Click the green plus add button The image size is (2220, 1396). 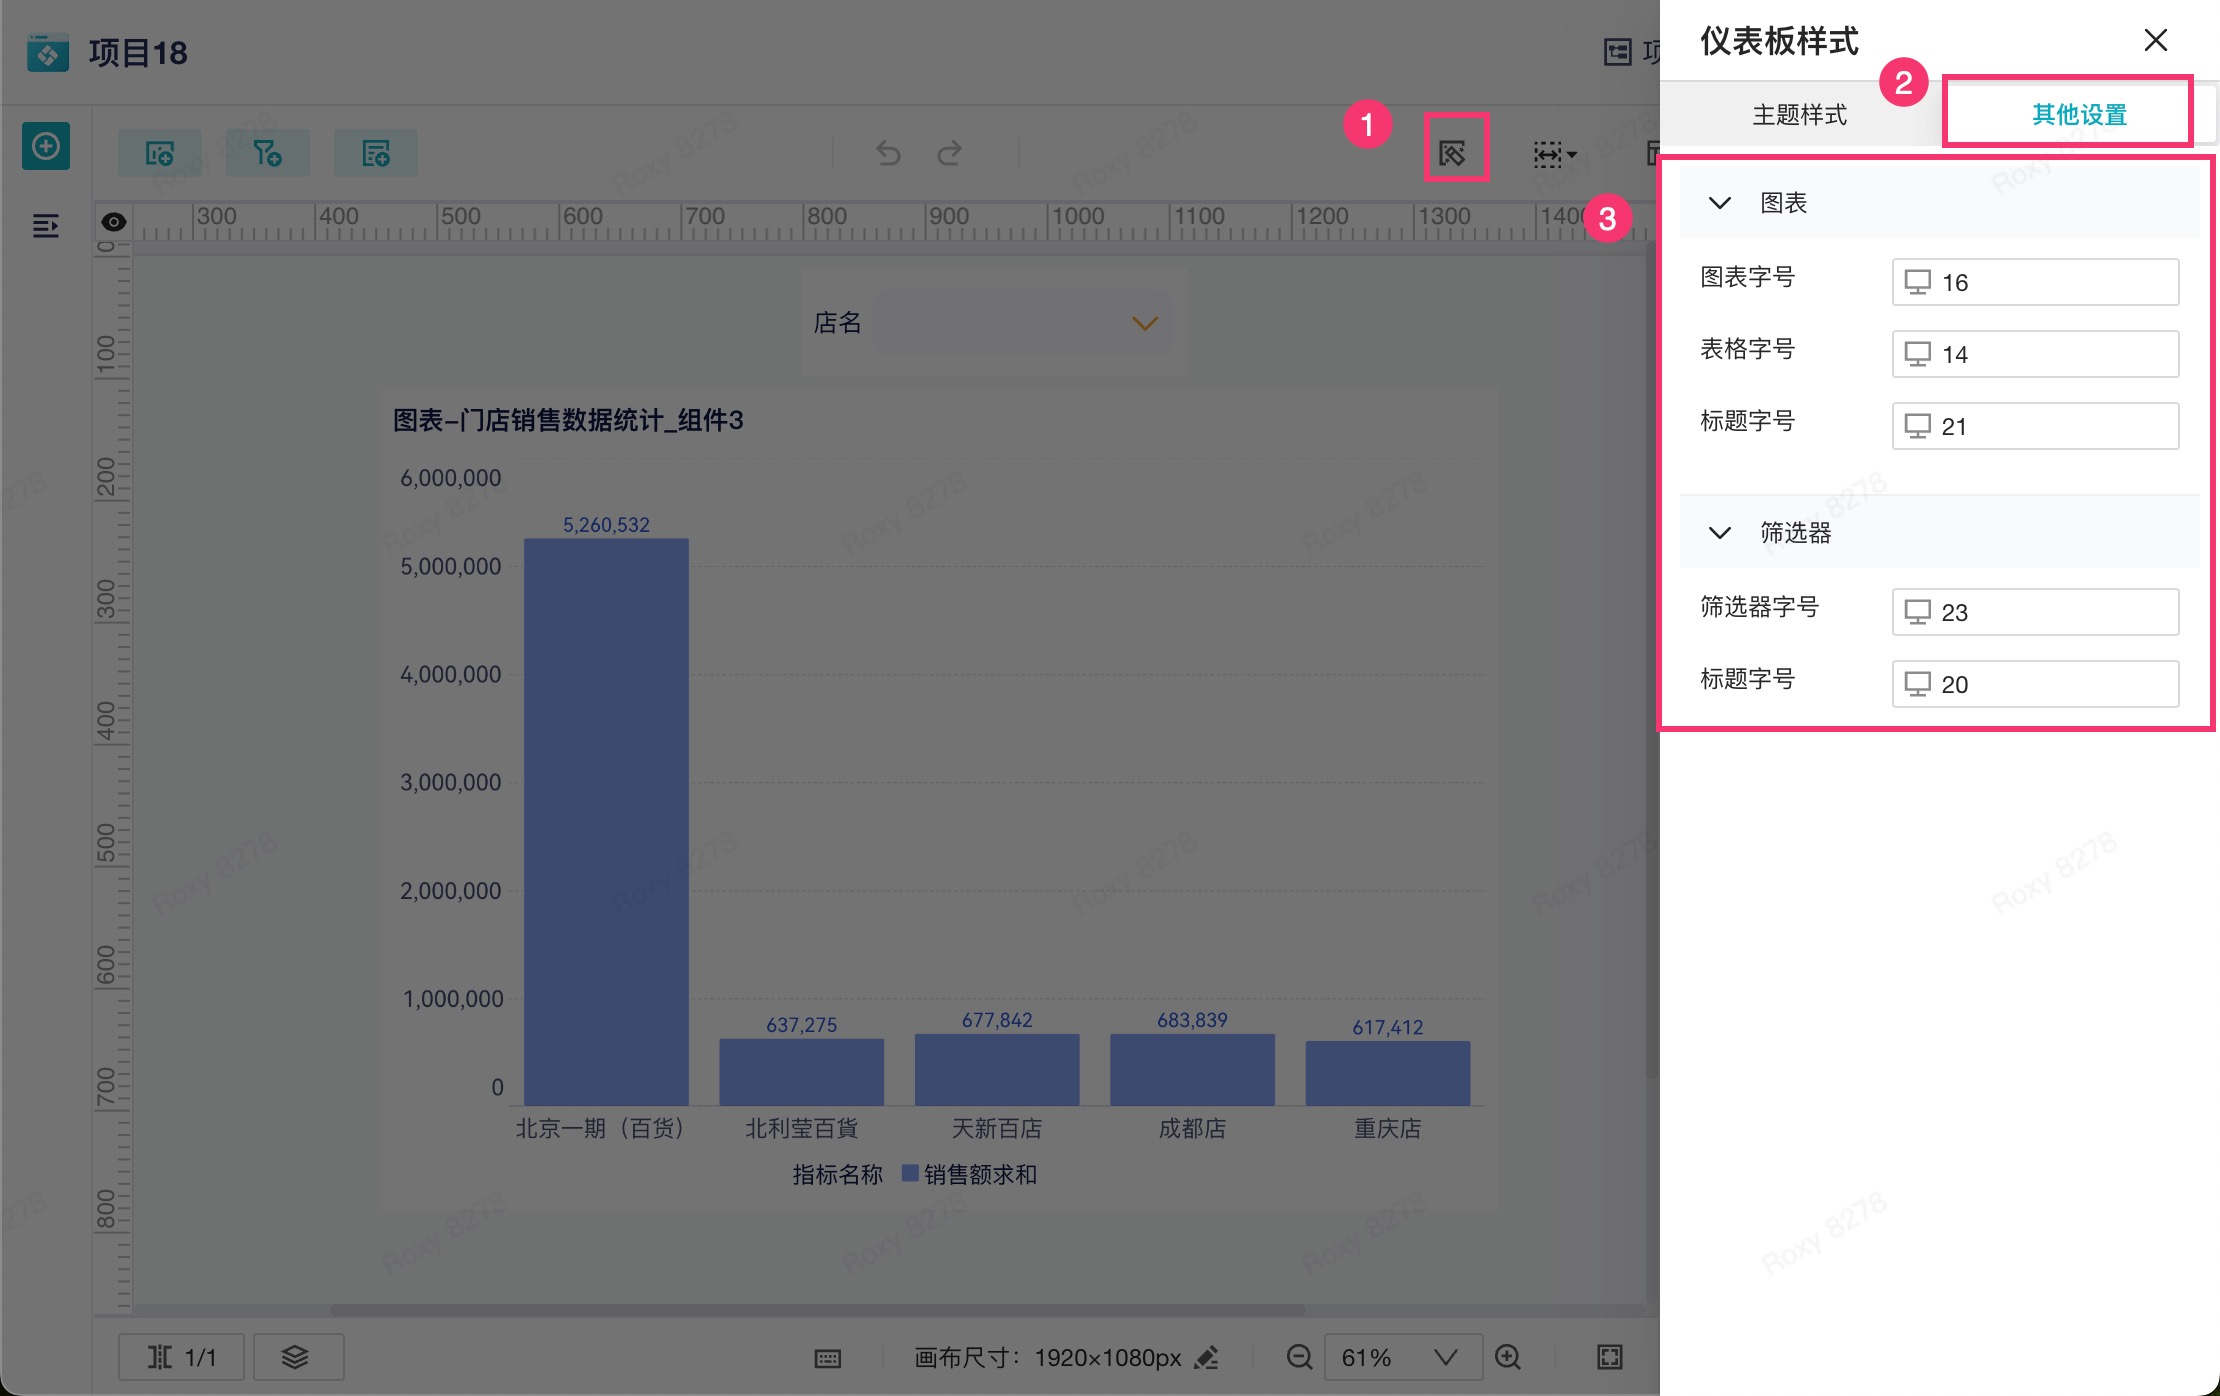(x=46, y=147)
